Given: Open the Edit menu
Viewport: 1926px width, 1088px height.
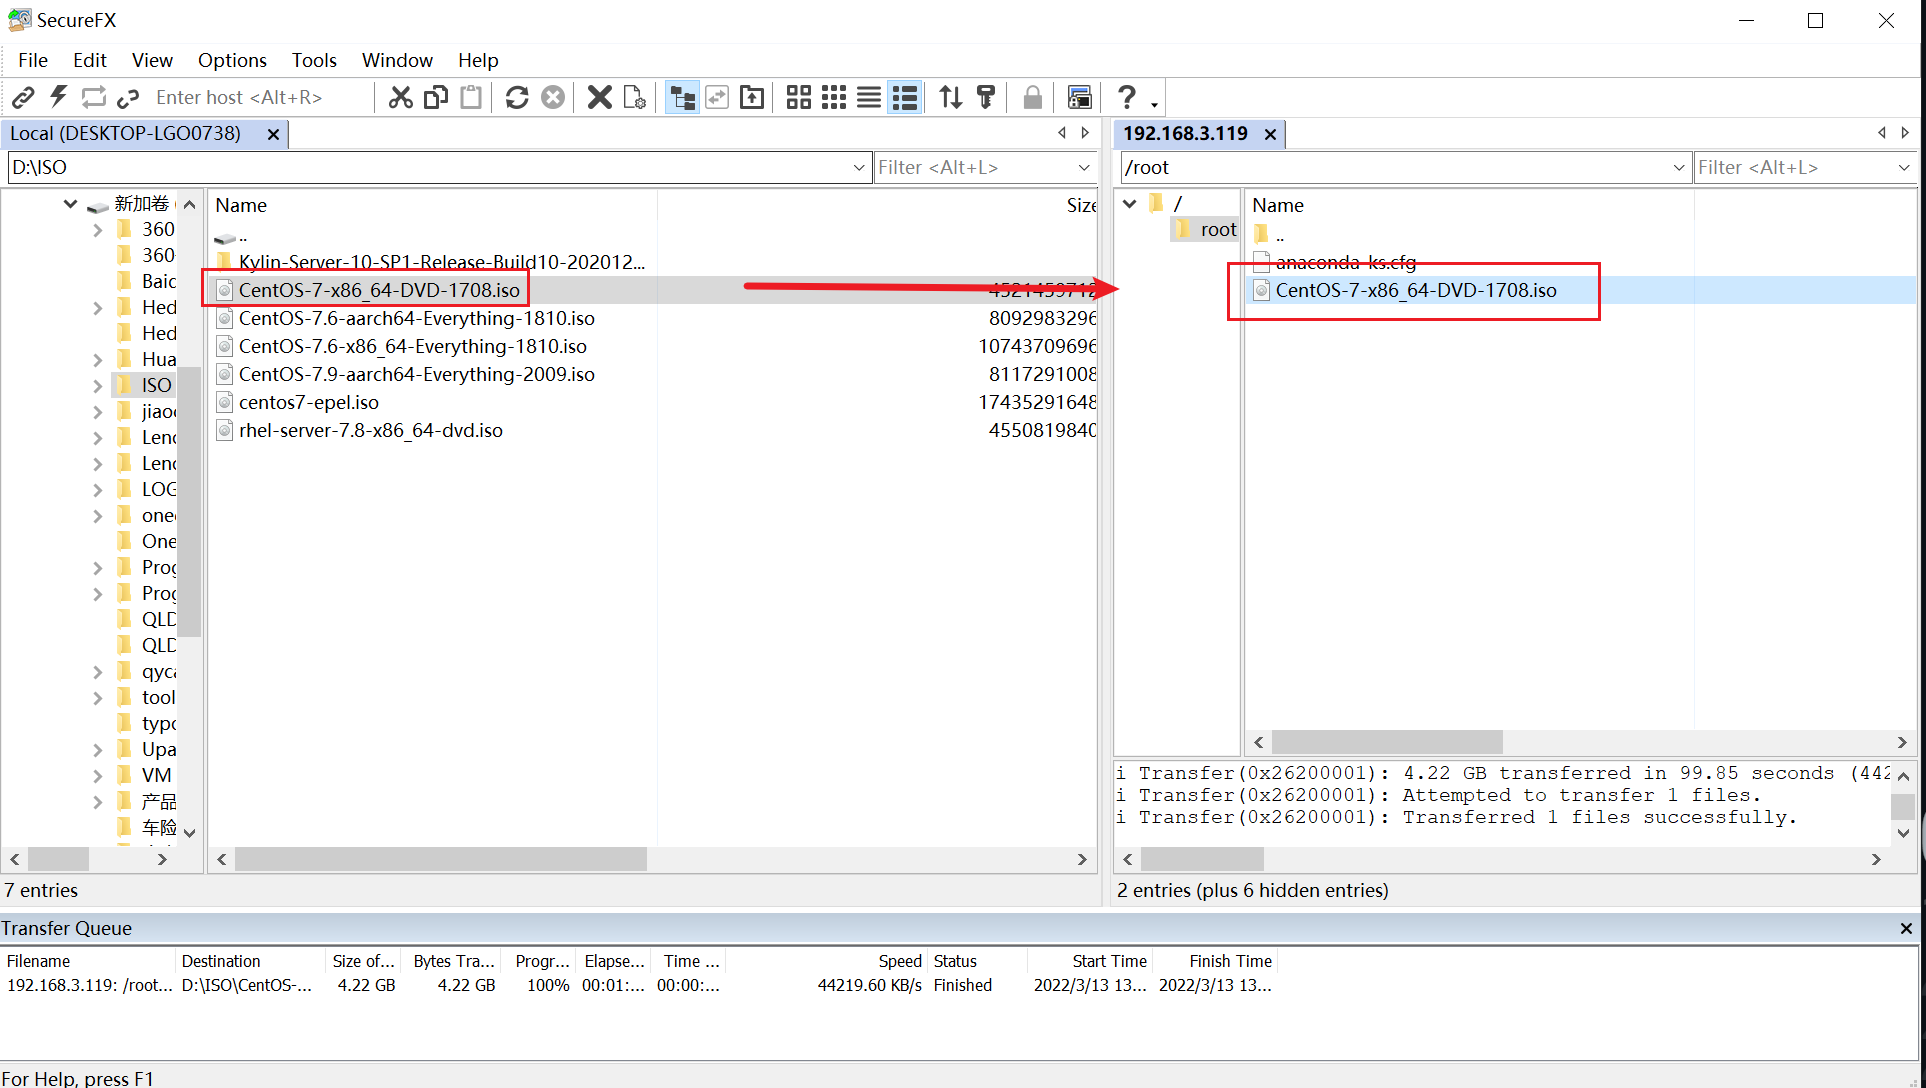Looking at the screenshot, I should click(90, 60).
